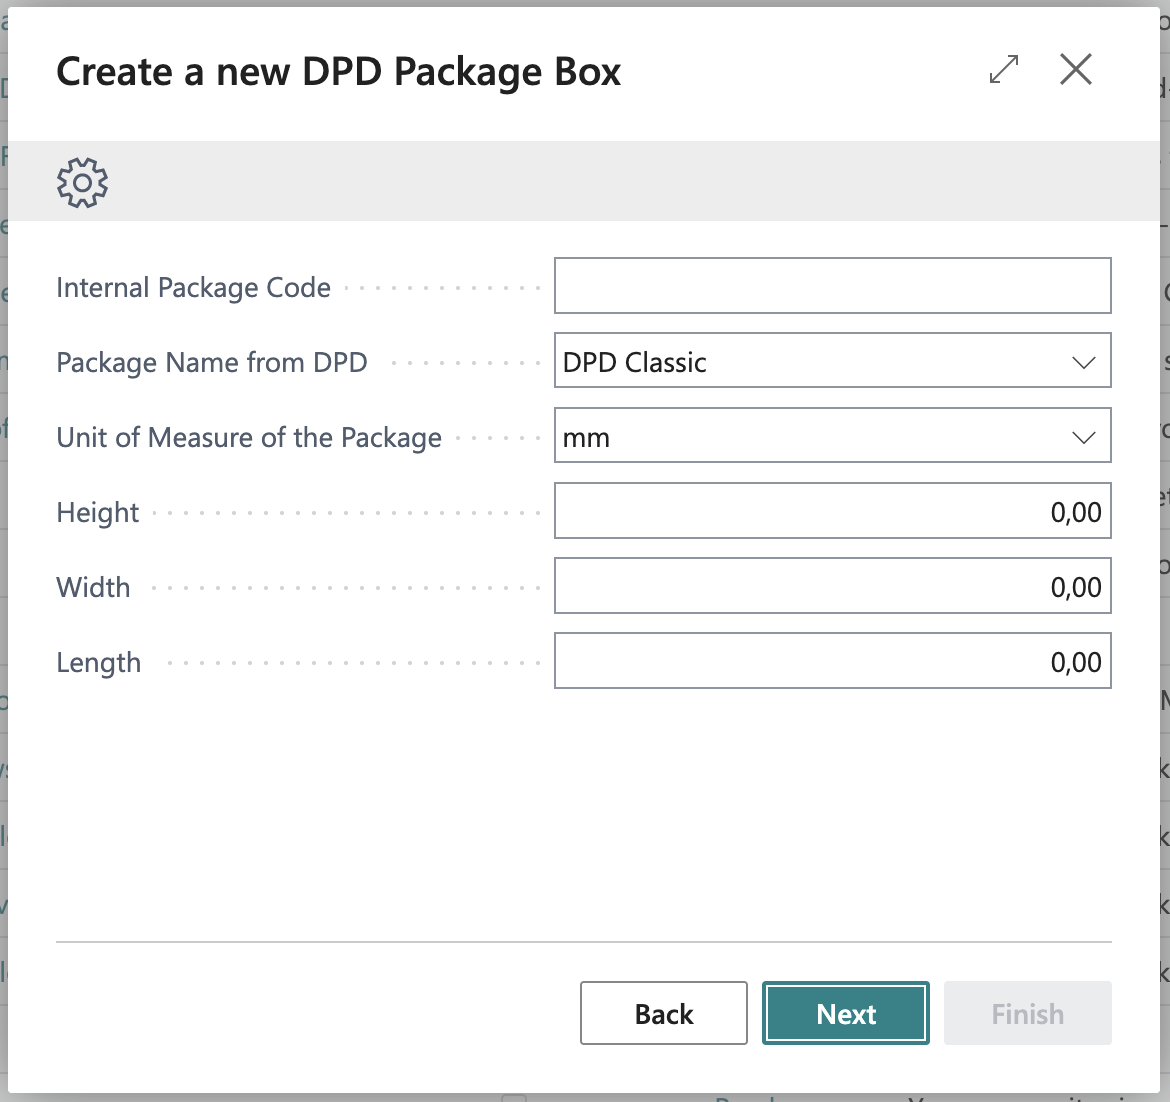This screenshot has width=1170, height=1102.
Task: Click into the Height value field
Action: [x=832, y=512]
